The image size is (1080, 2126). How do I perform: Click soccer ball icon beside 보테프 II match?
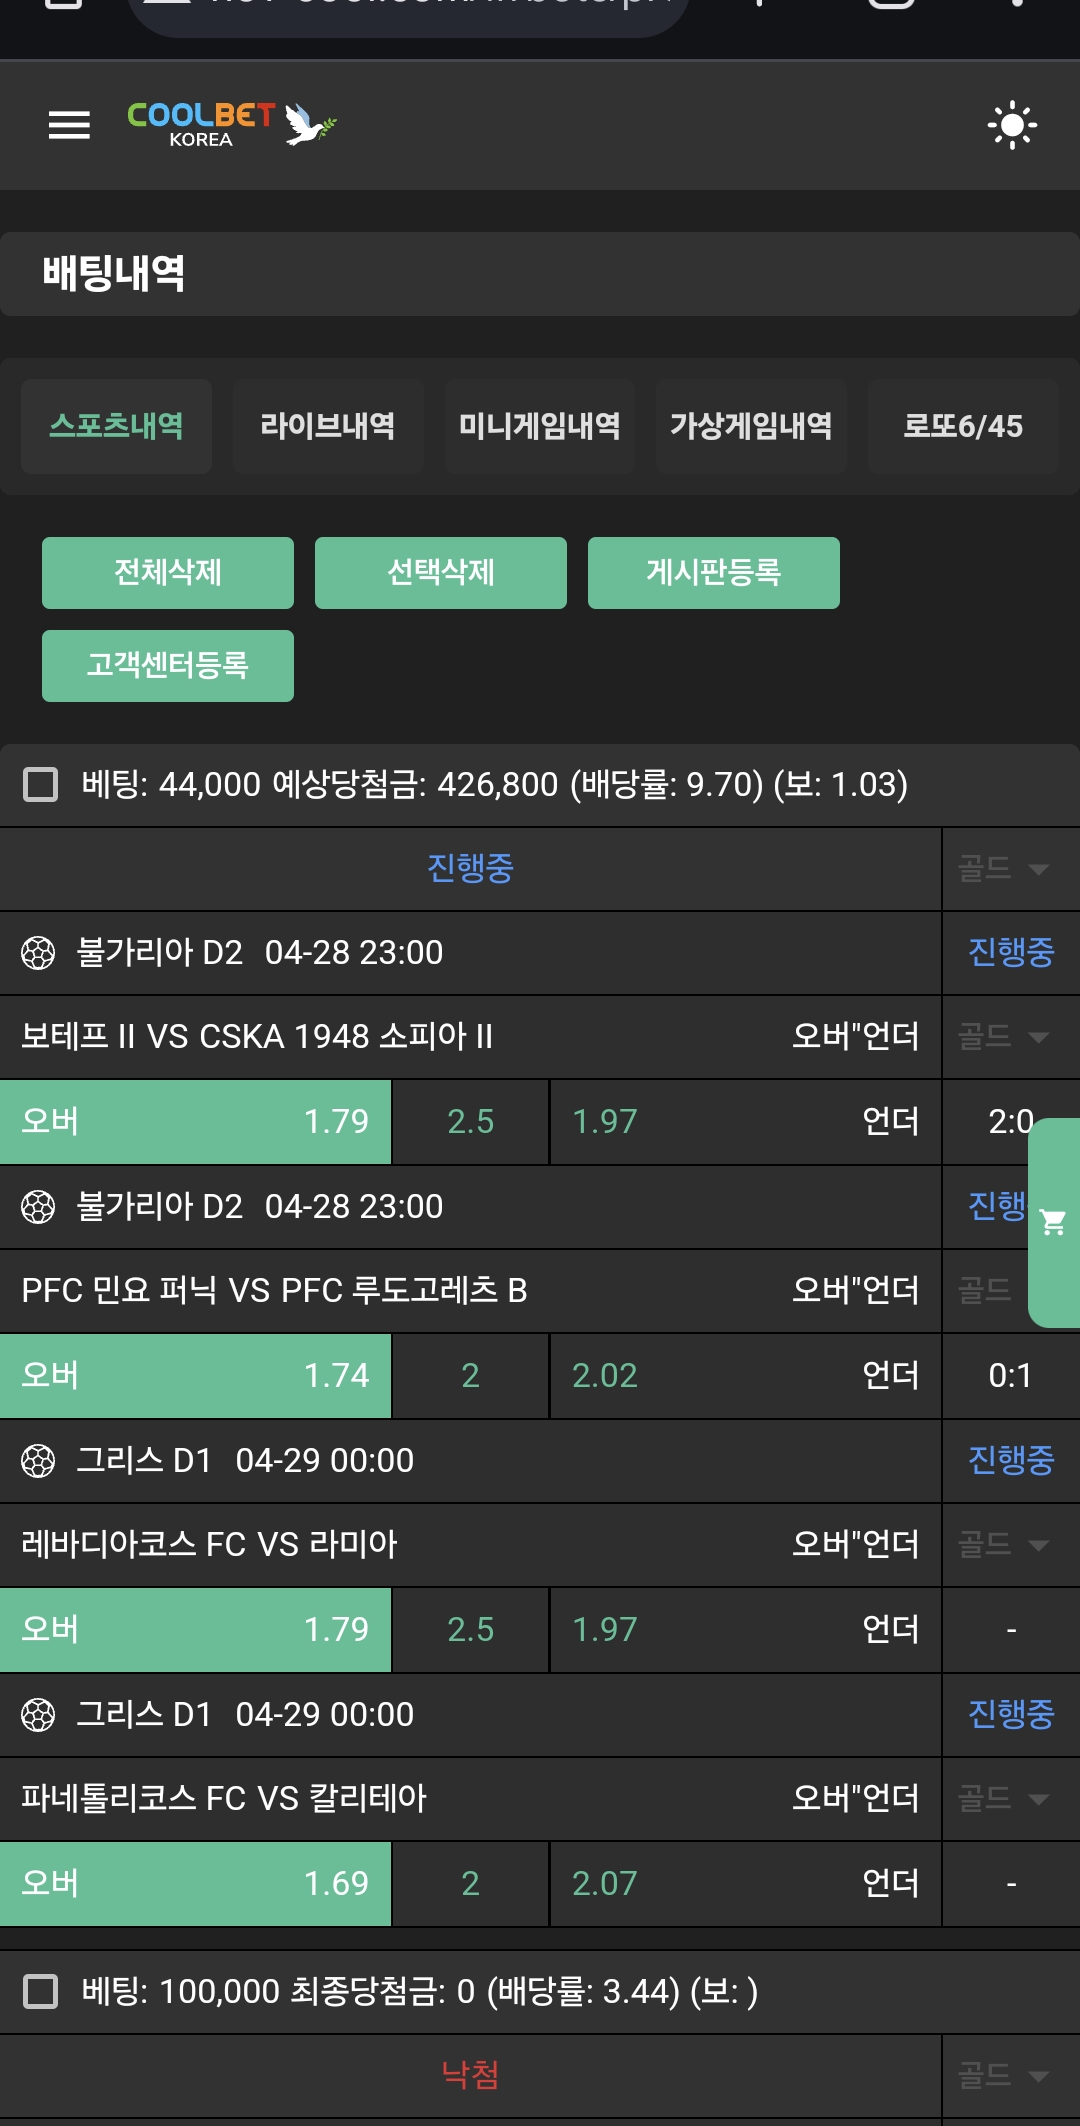(x=38, y=952)
